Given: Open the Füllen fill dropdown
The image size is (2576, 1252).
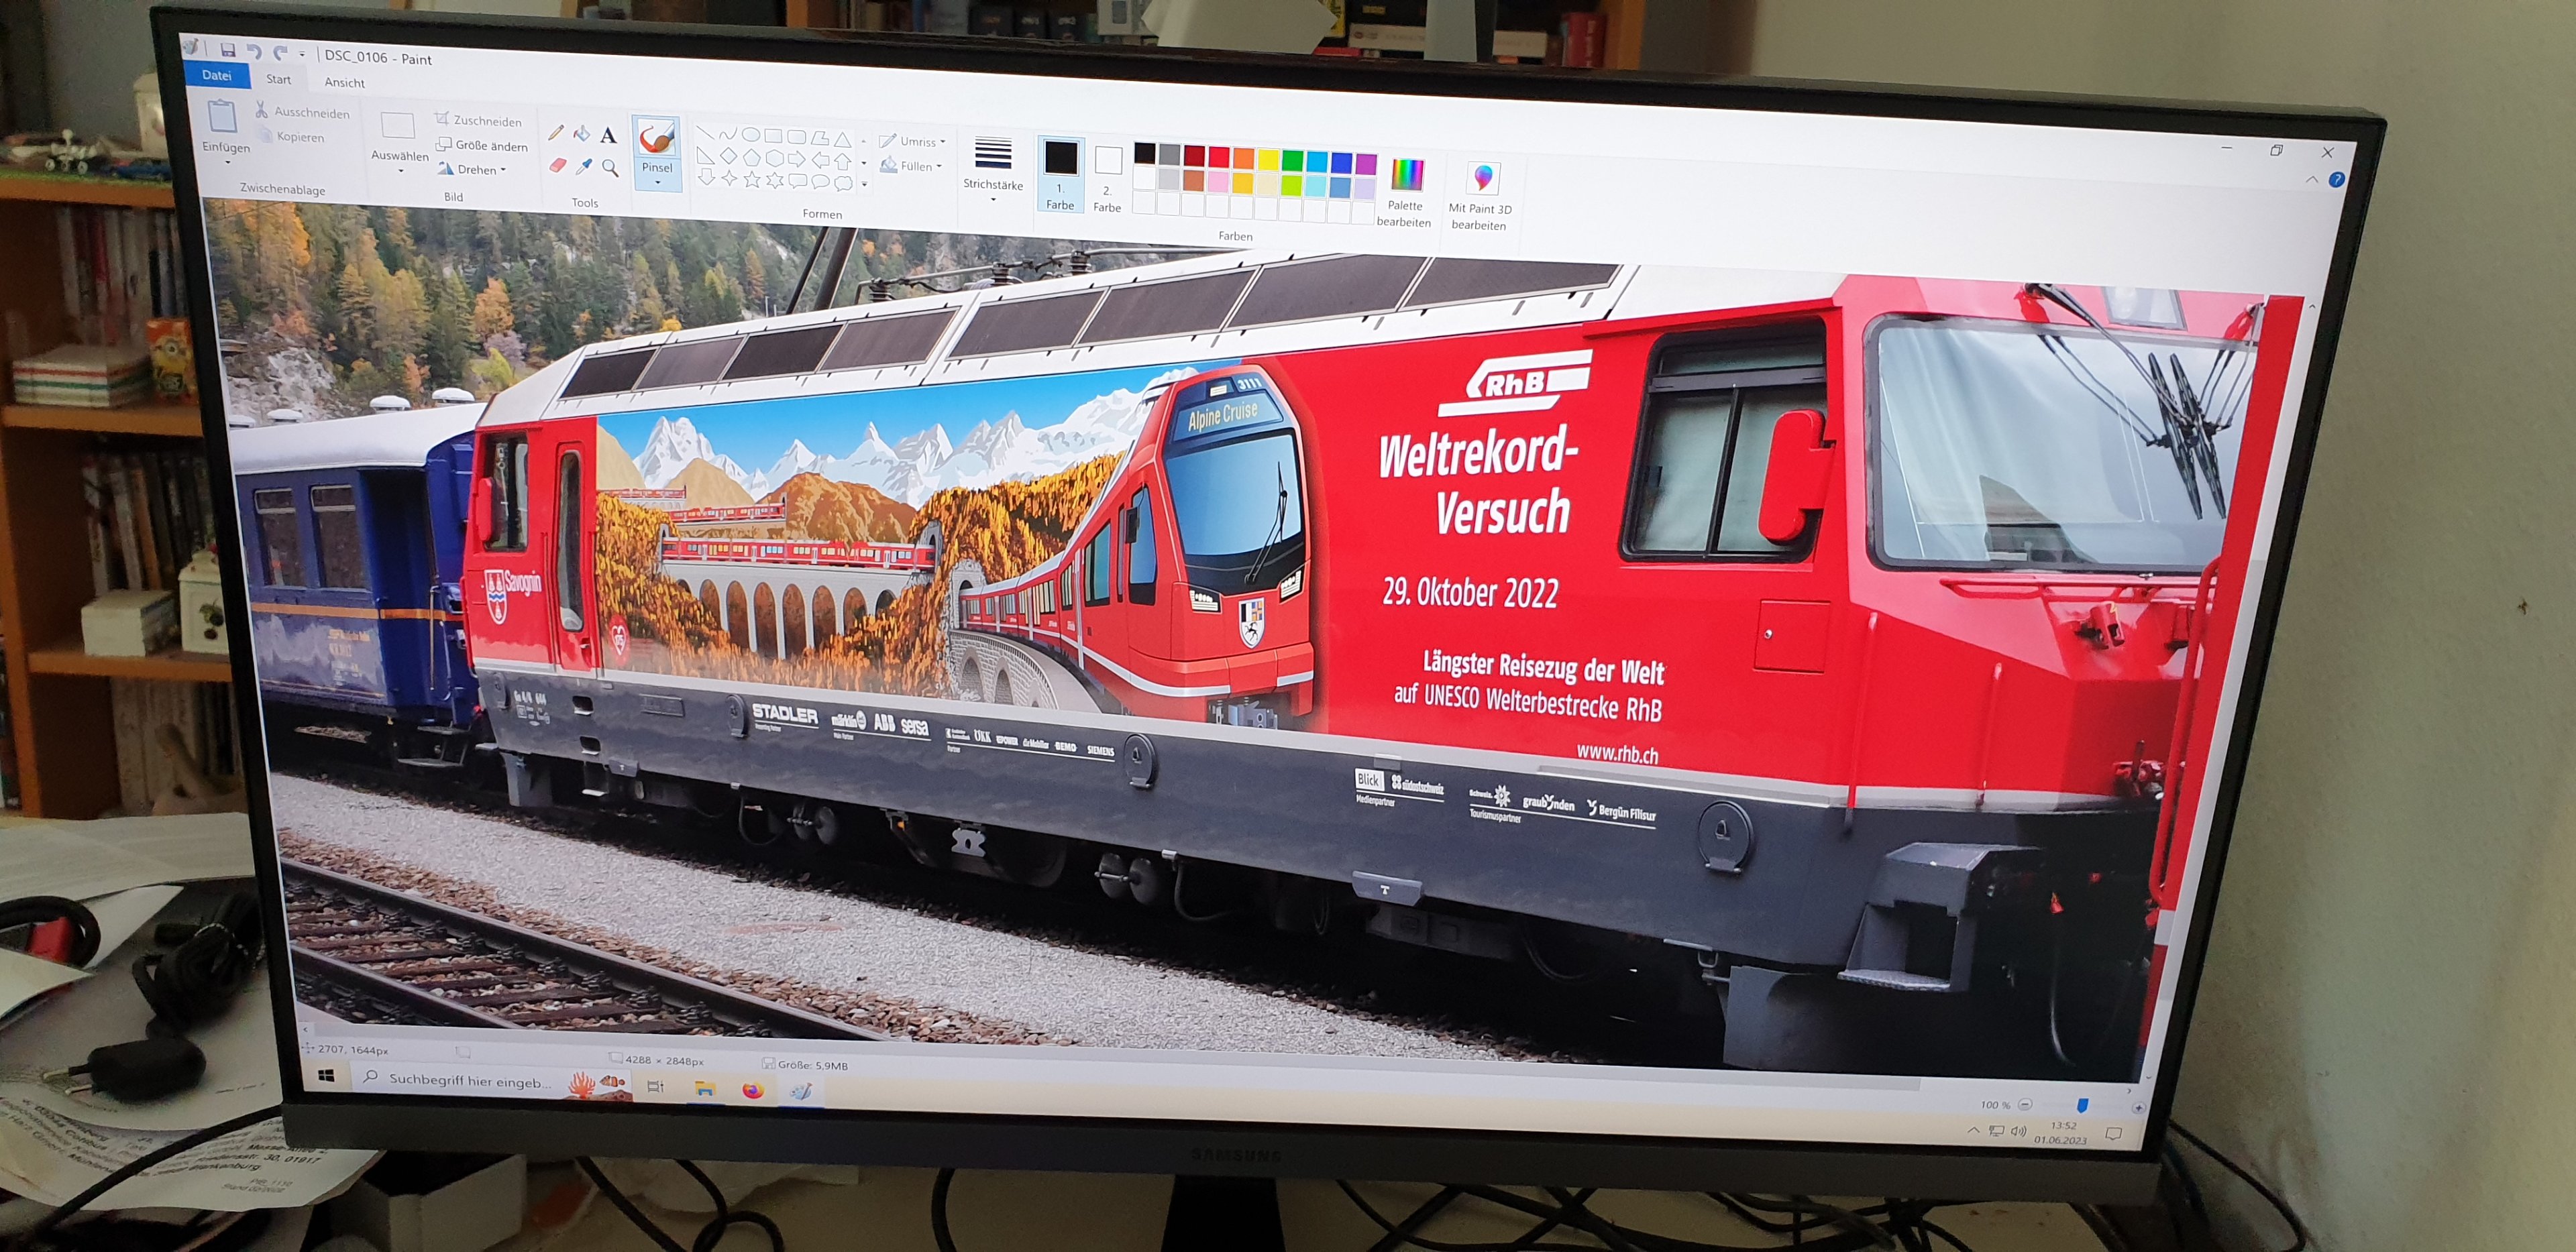Looking at the screenshot, I should coord(911,166).
